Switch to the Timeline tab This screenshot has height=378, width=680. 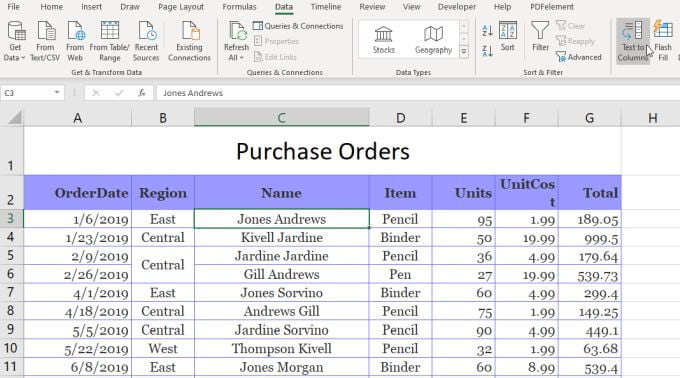pos(326,7)
